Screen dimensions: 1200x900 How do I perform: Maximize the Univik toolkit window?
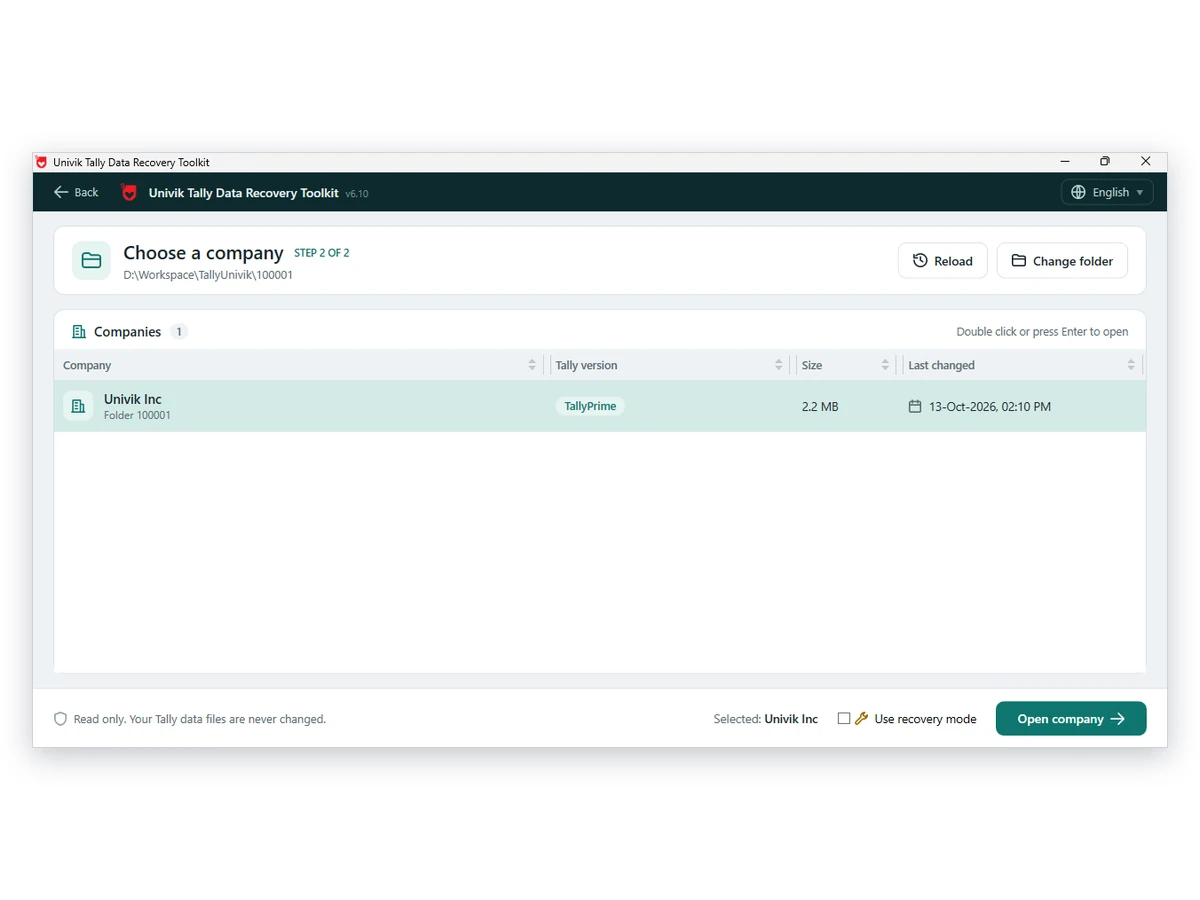tap(1105, 161)
